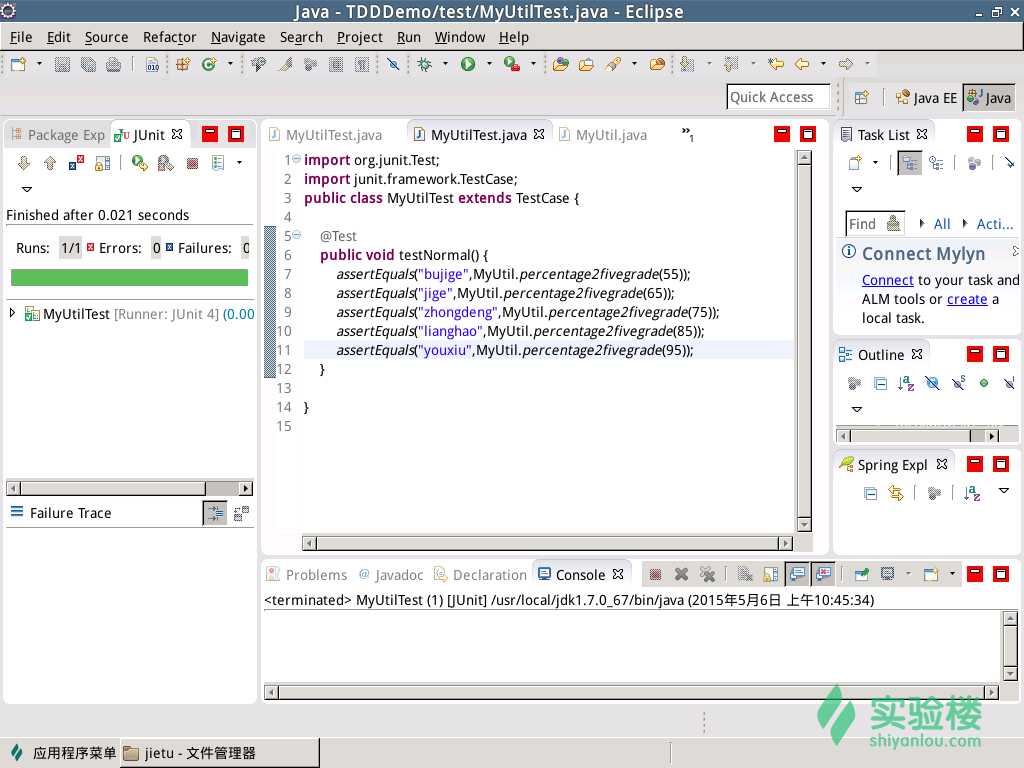Click the Java perspective button
Viewport: 1024px width, 768px height.
[989, 98]
